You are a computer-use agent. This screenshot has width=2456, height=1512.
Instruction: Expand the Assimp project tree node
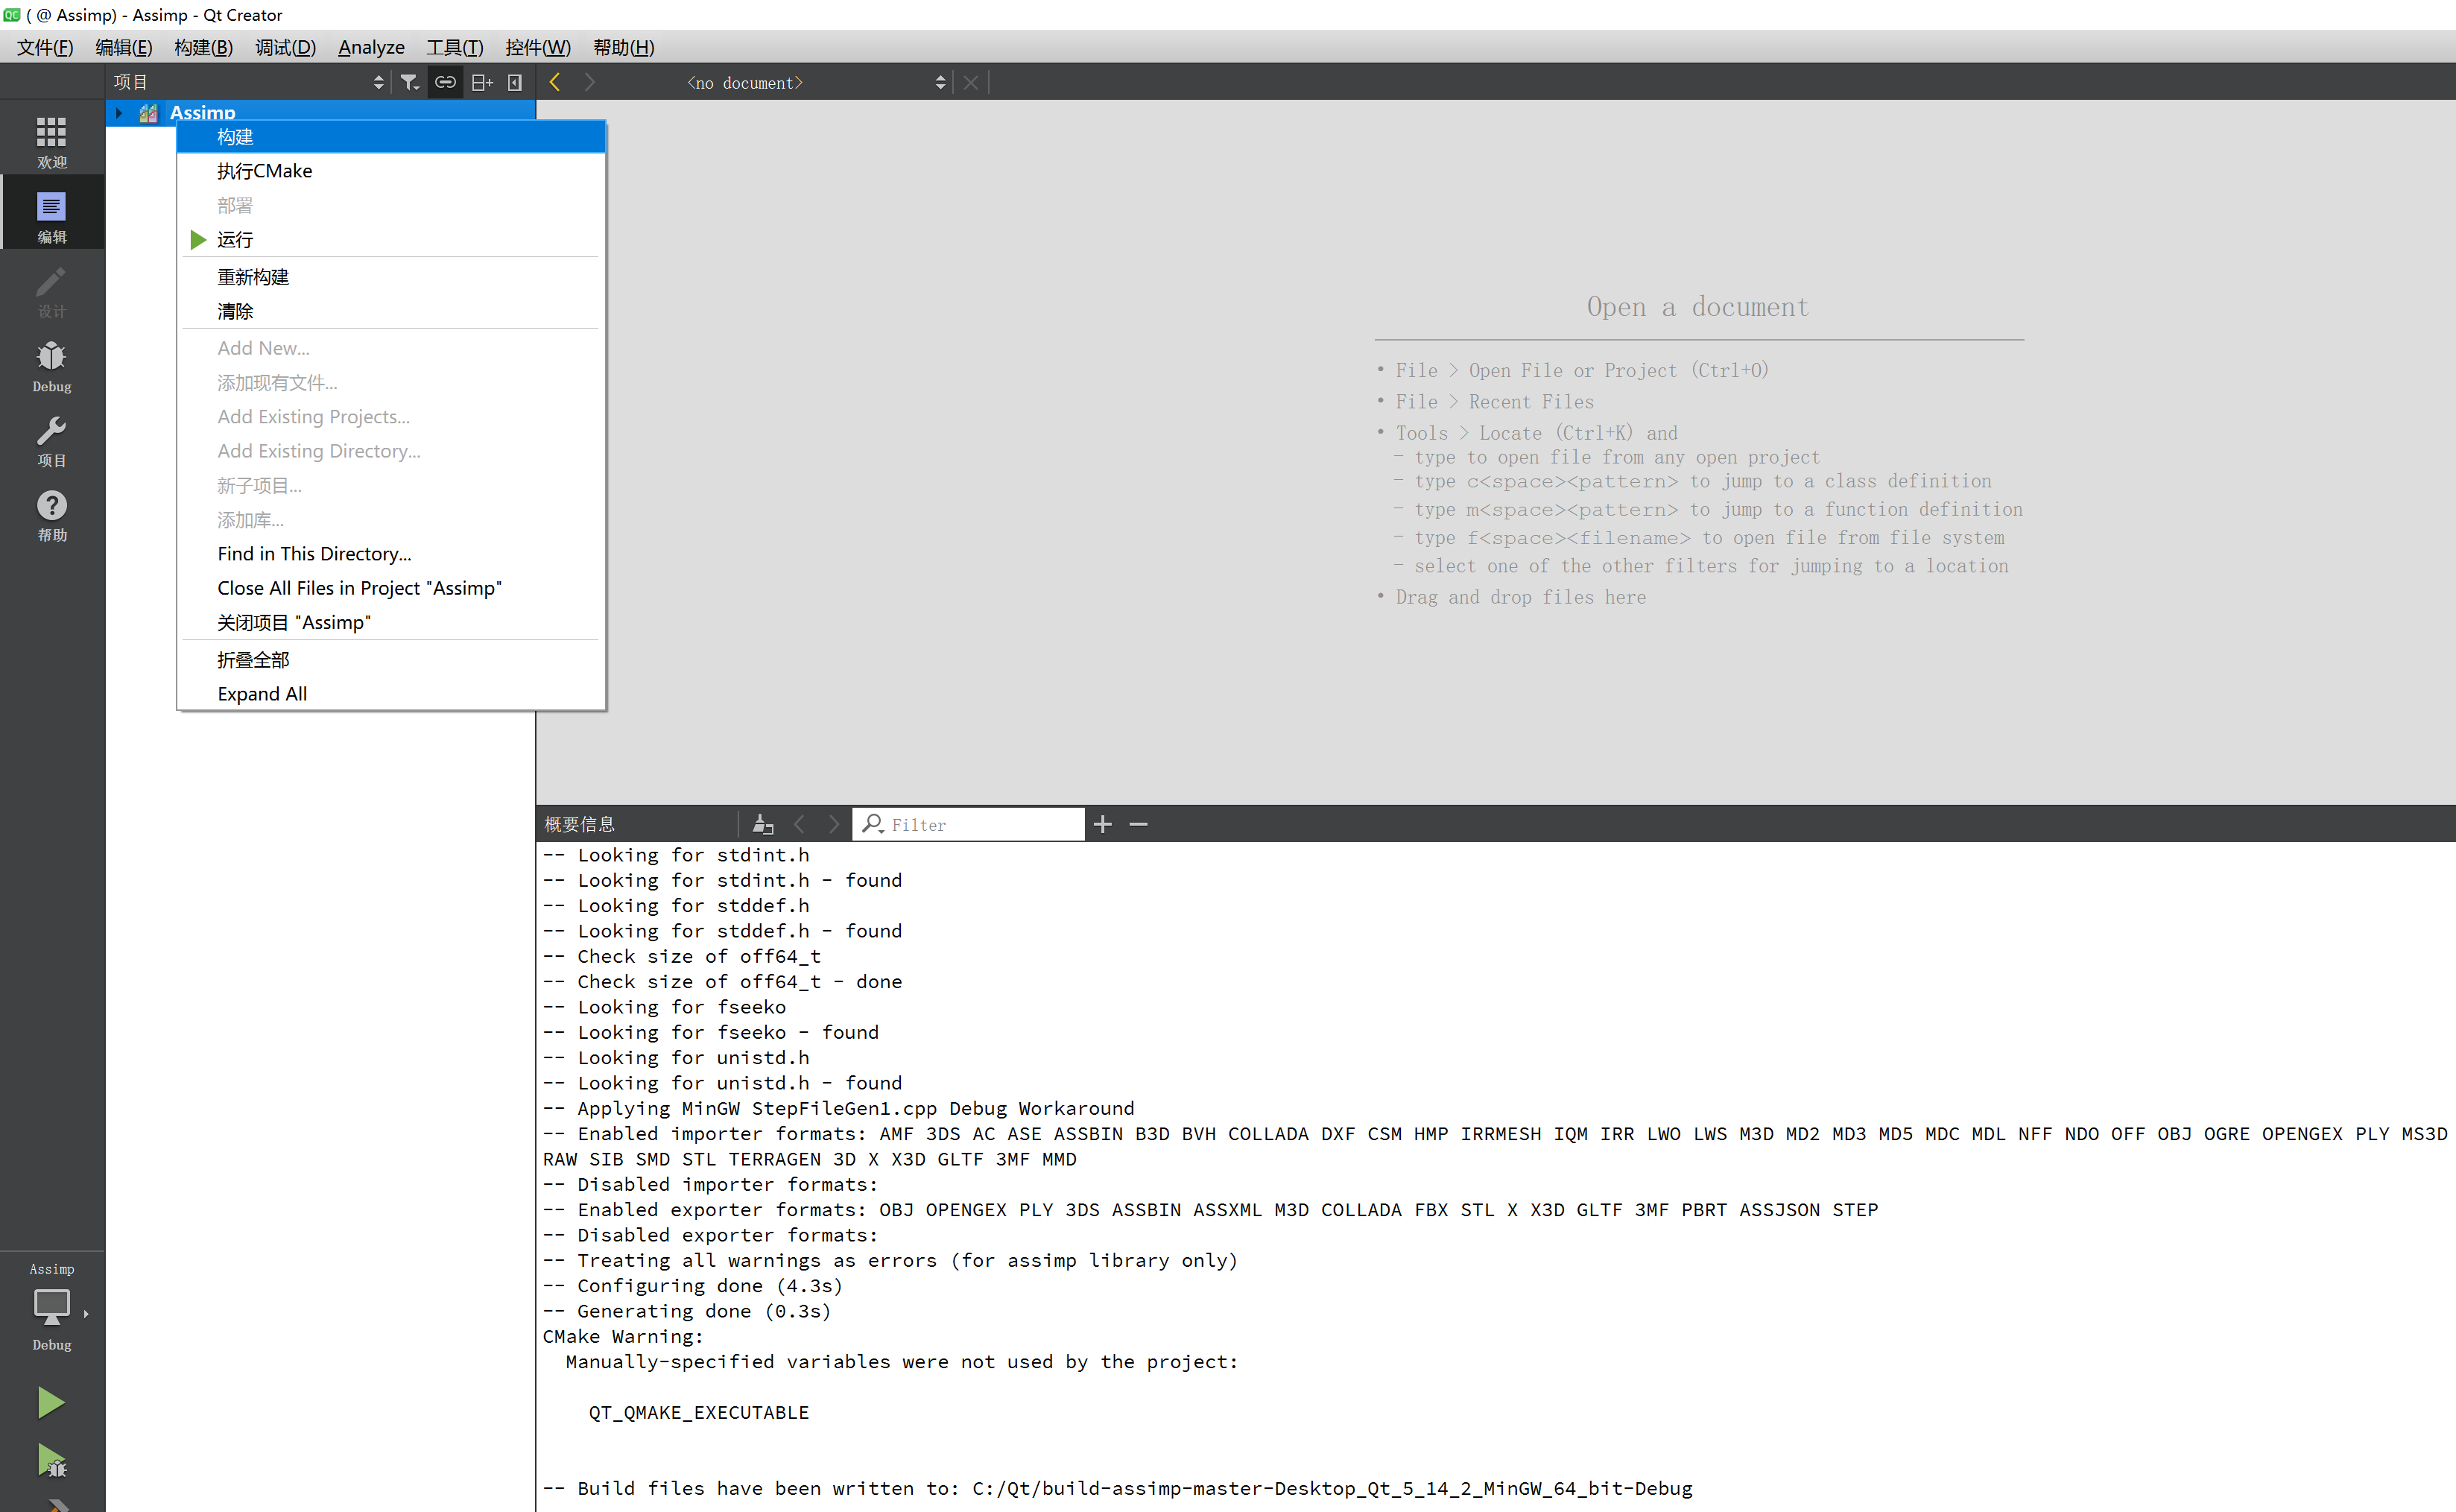coord(119,113)
